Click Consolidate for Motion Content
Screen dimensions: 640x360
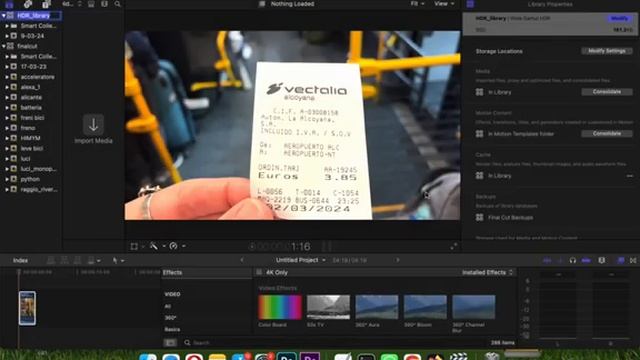(x=607, y=133)
